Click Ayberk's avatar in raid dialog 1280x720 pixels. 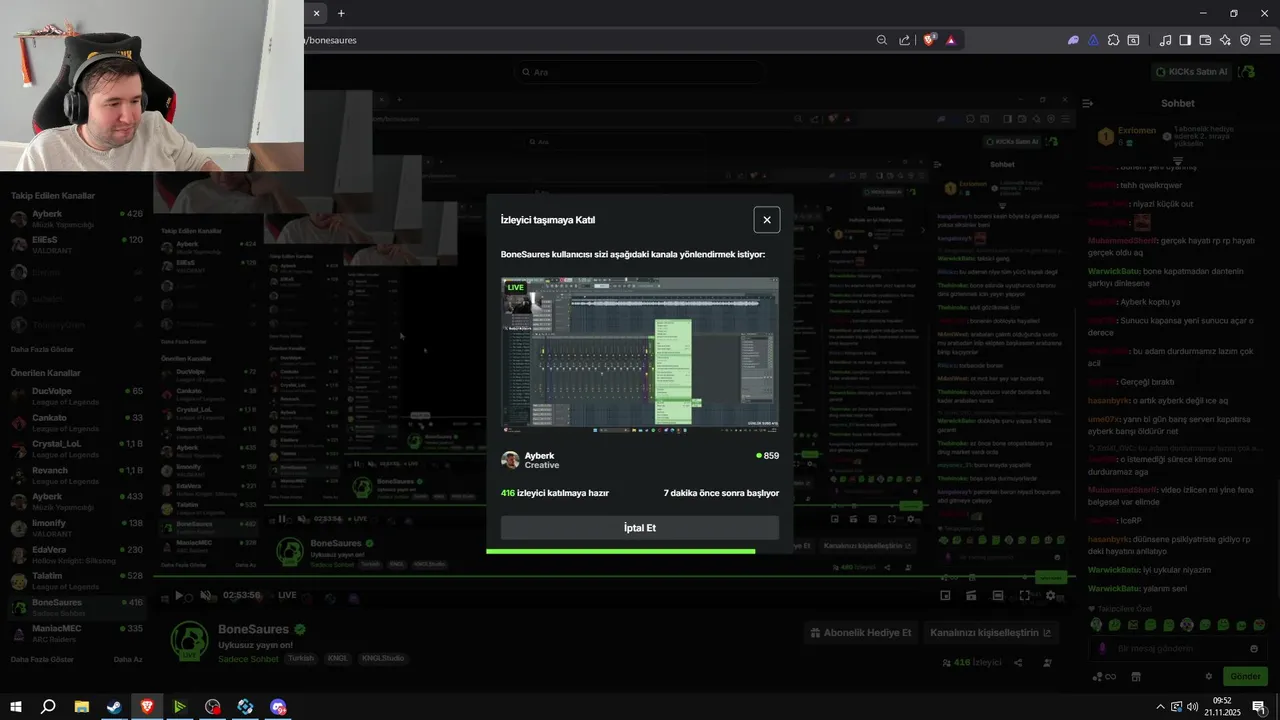click(x=510, y=460)
